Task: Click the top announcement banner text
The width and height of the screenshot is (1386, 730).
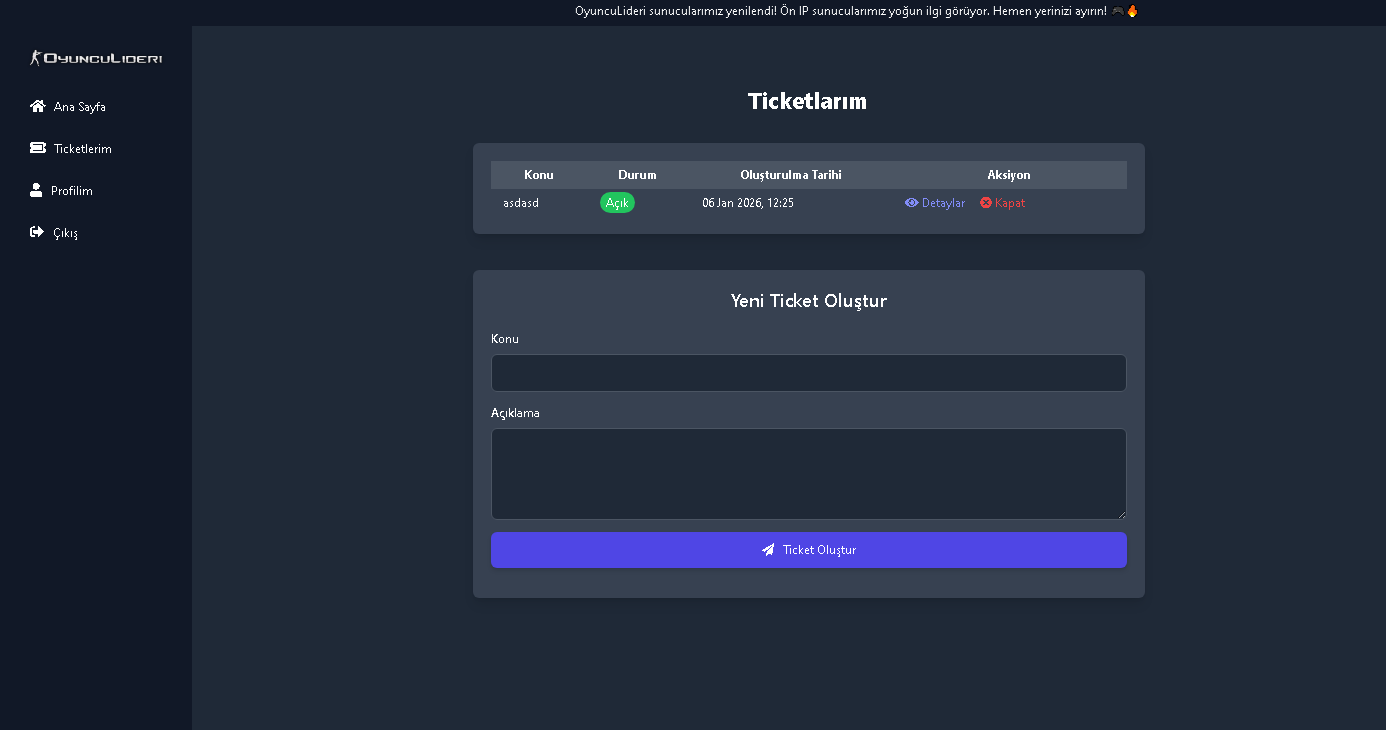Action: click(857, 11)
